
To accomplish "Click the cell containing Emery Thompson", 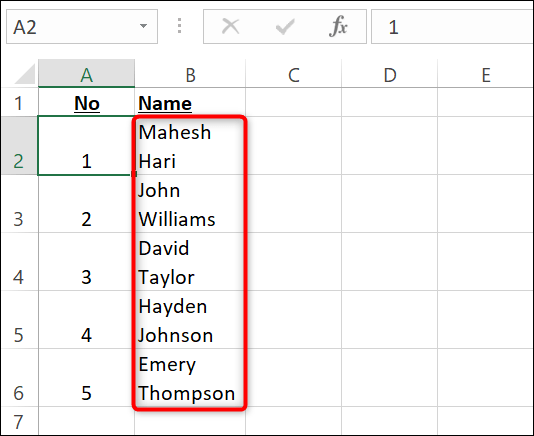I will click(190, 377).
